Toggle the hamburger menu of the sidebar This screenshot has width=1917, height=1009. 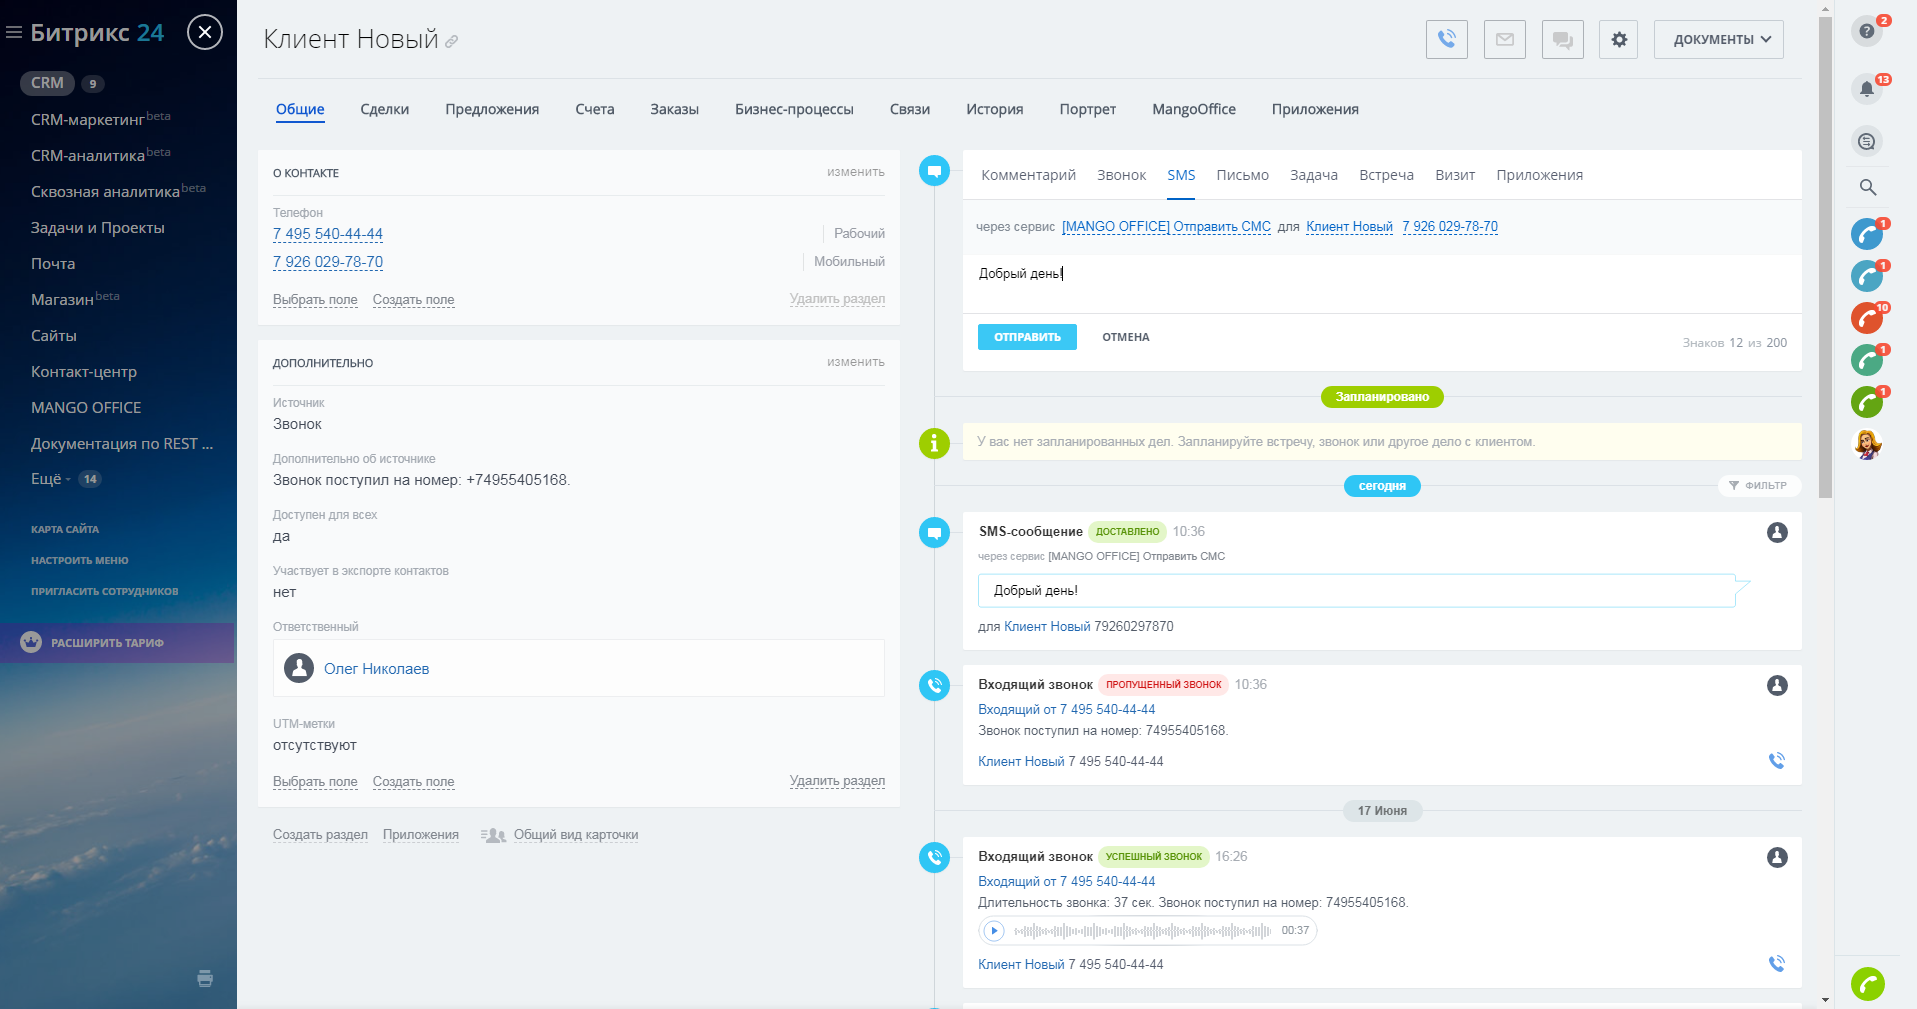tap(14, 33)
